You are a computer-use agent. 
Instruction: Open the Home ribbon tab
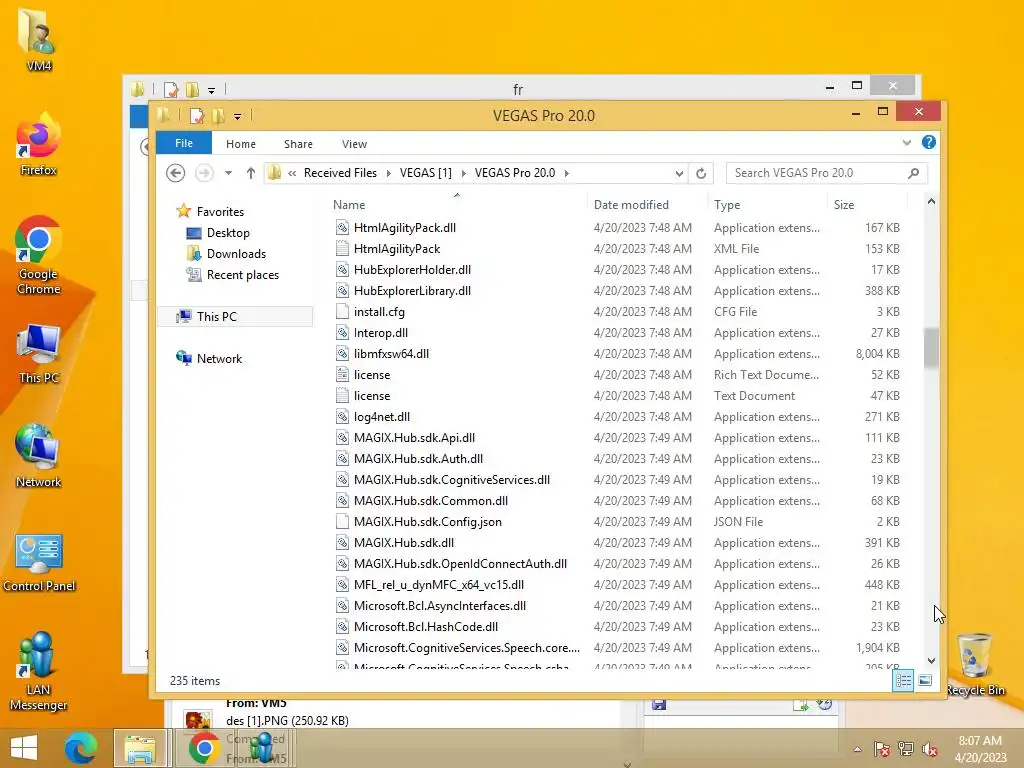coord(241,144)
